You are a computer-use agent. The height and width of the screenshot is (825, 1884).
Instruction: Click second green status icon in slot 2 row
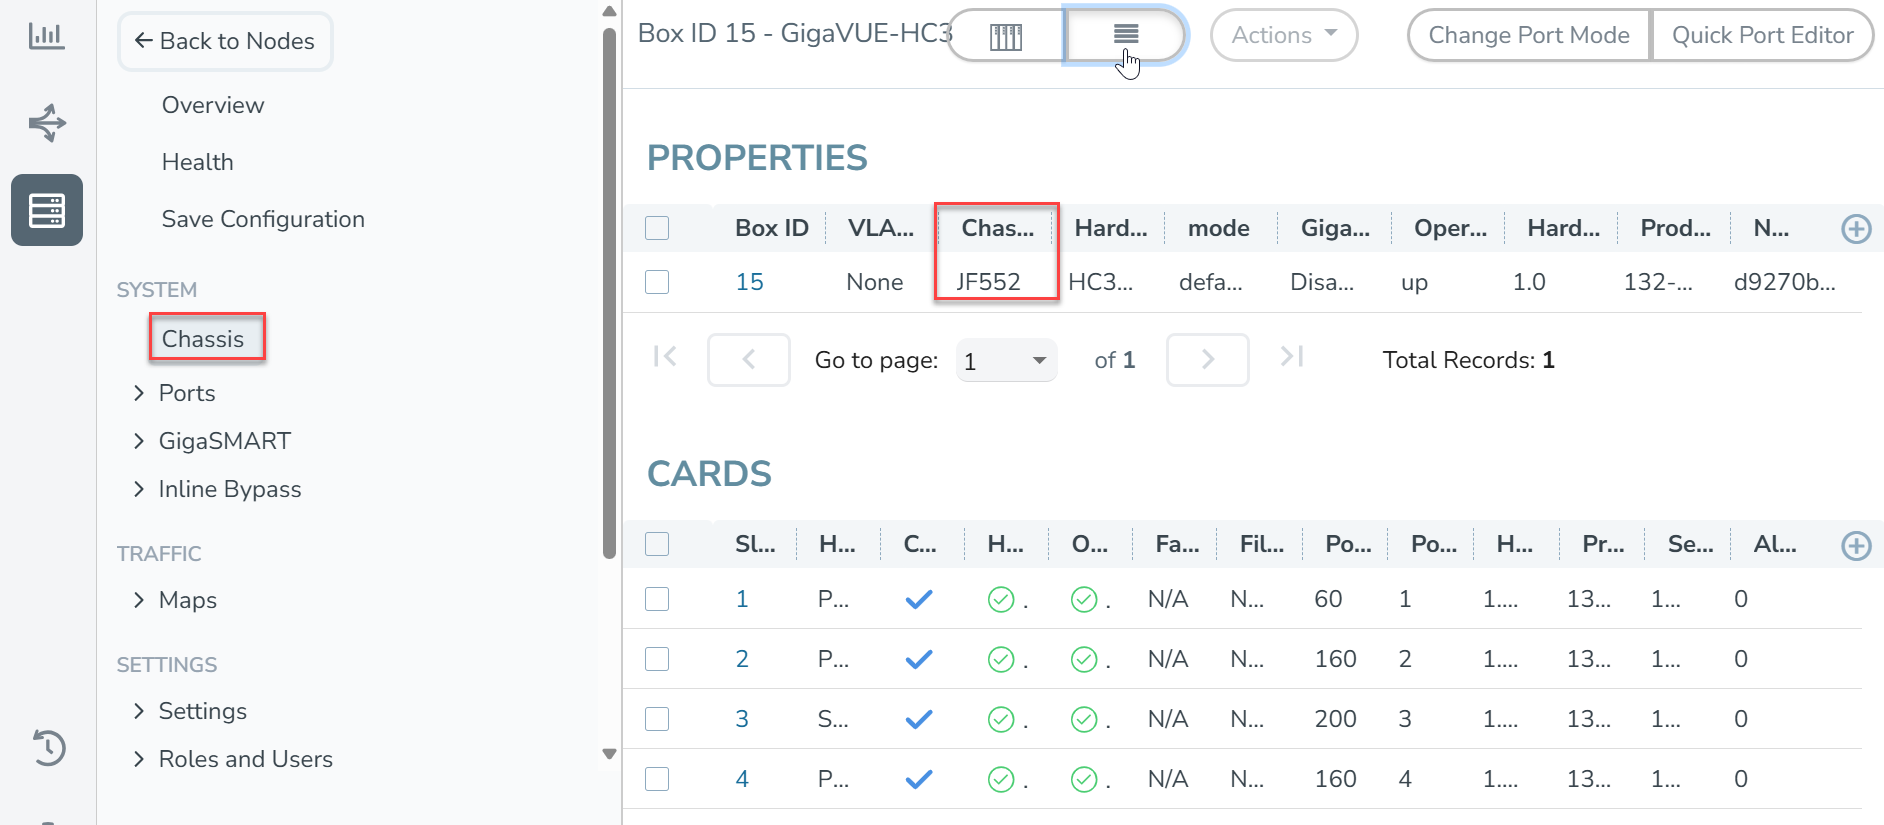pyautogui.click(x=1084, y=659)
